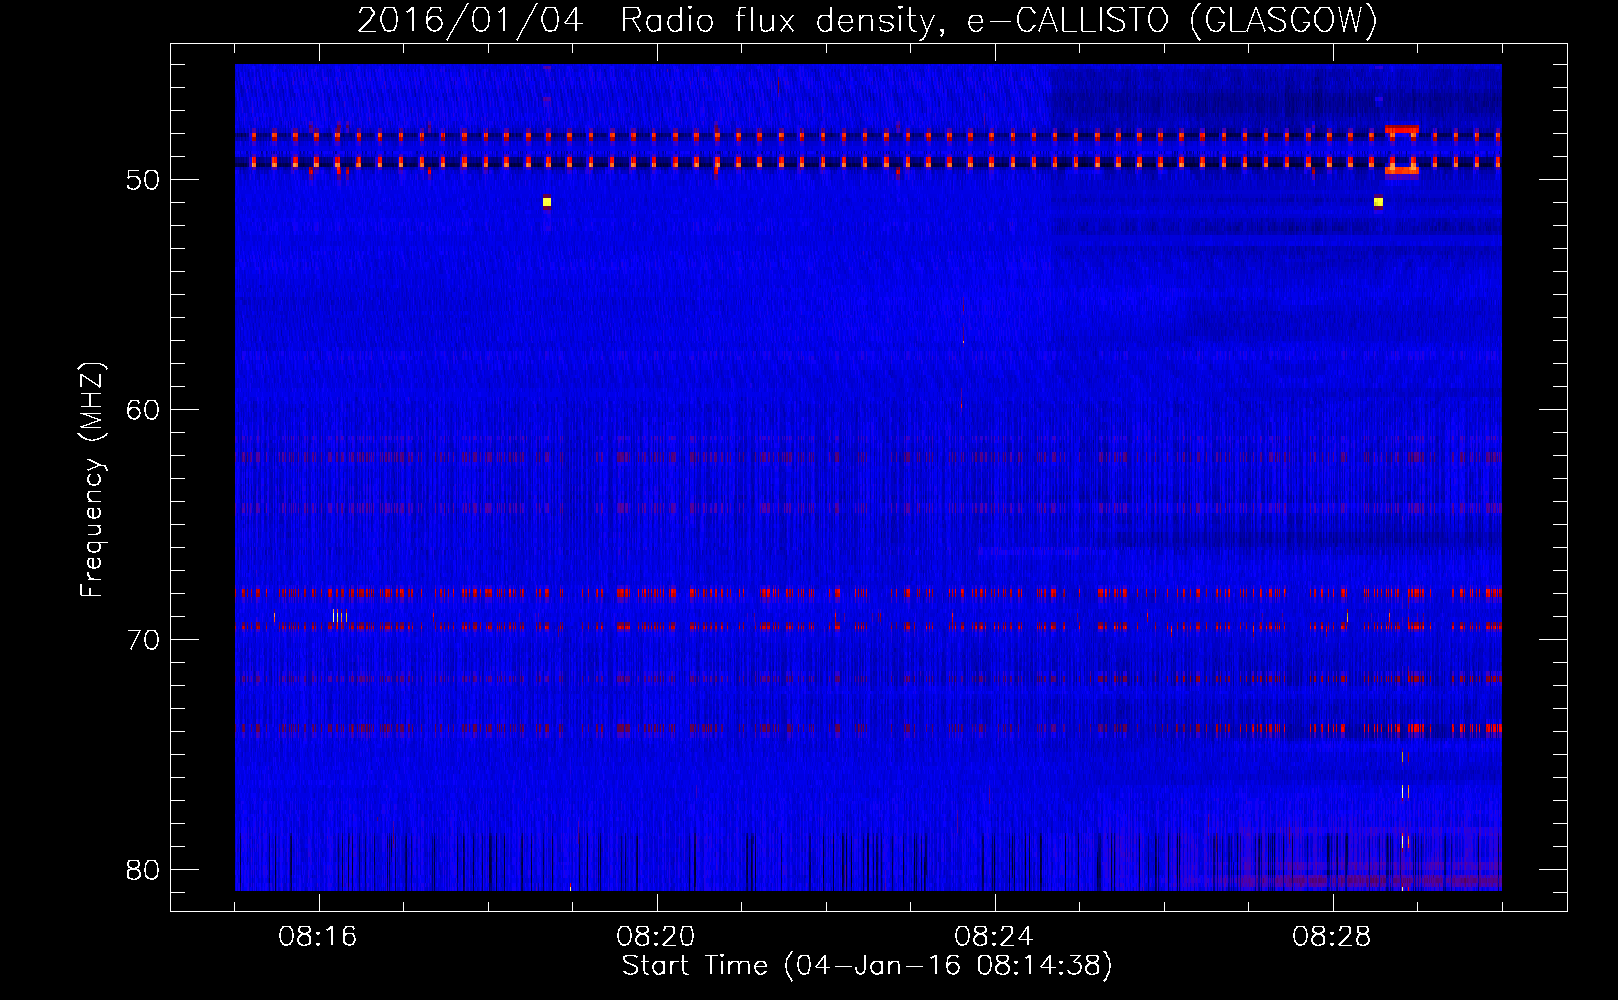
Task: Click the frequency tick label "60"
Action: (x=143, y=410)
